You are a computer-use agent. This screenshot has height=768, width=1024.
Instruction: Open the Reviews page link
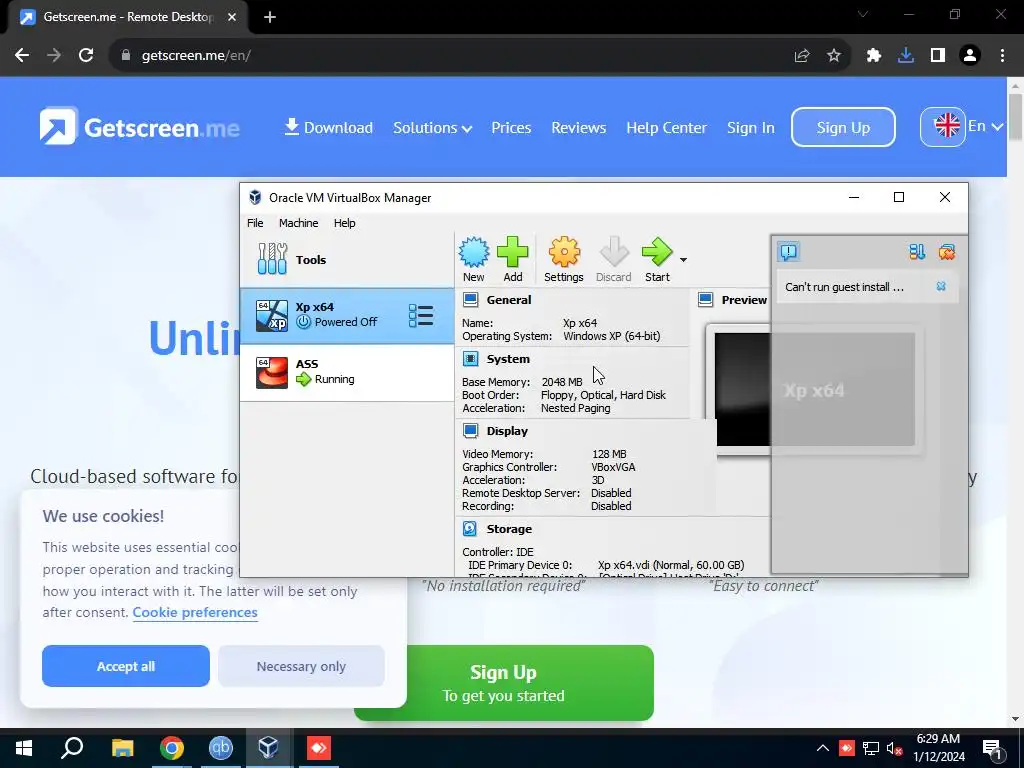pos(579,127)
